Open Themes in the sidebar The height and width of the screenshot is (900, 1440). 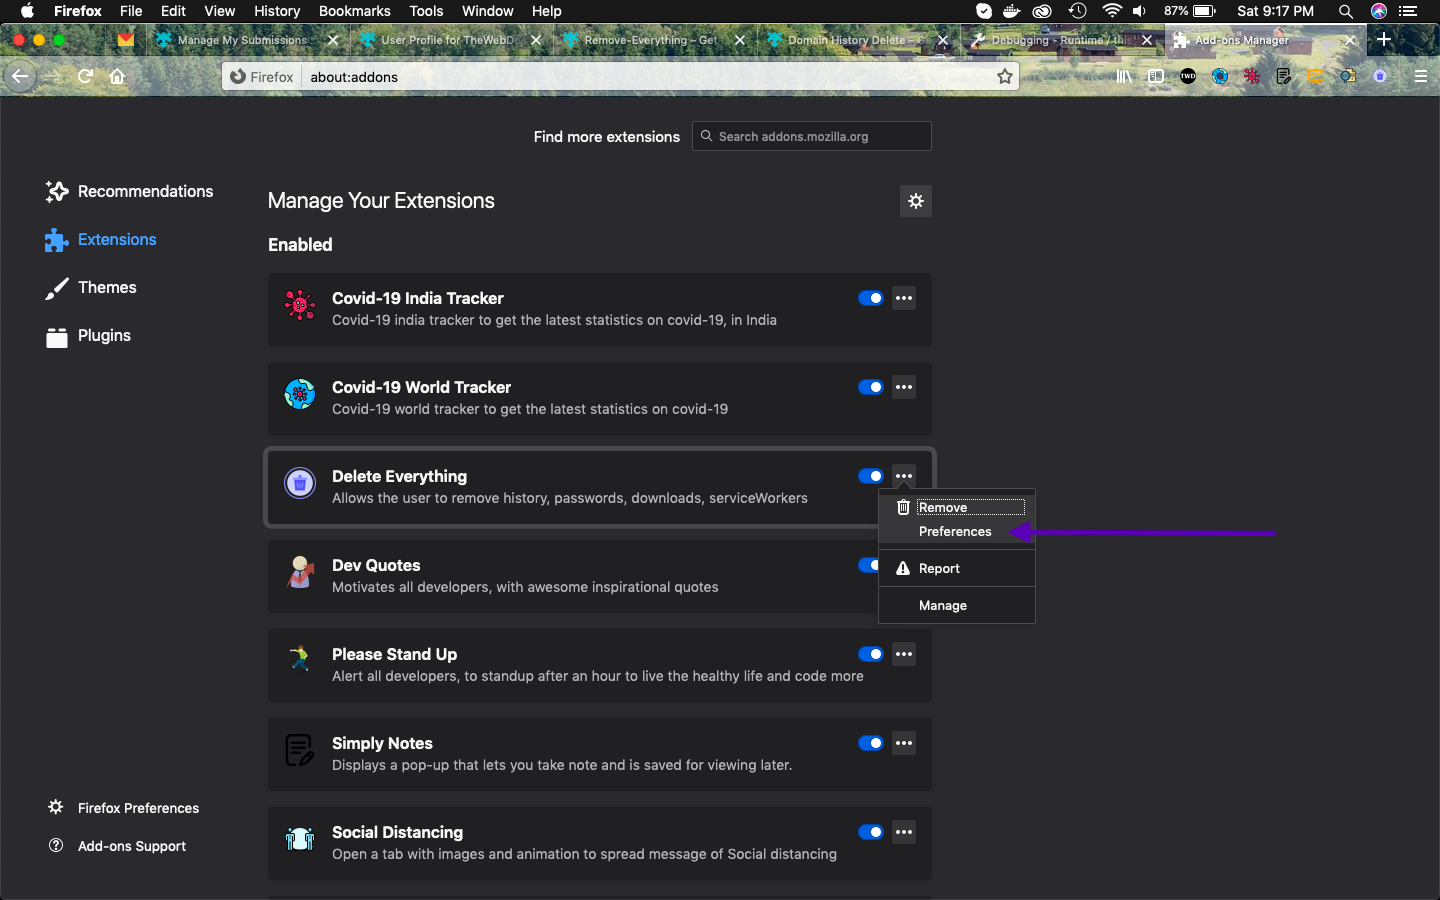91,287
